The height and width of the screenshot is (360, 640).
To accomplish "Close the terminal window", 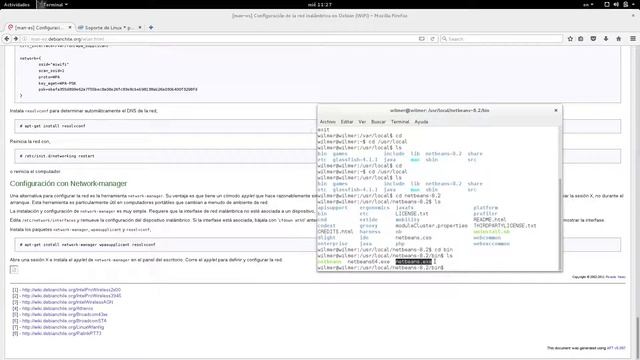I will coord(556,110).
